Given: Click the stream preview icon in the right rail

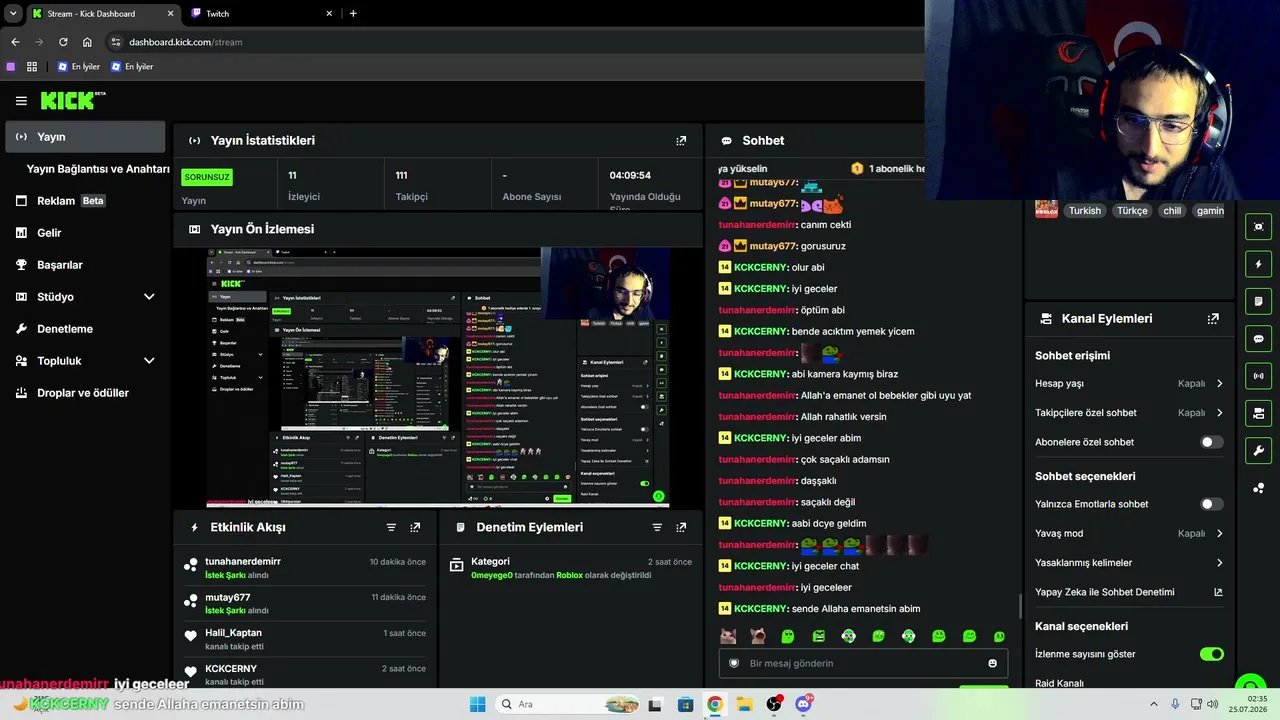Looking at the screenshot, I should tap(1258, 227).
